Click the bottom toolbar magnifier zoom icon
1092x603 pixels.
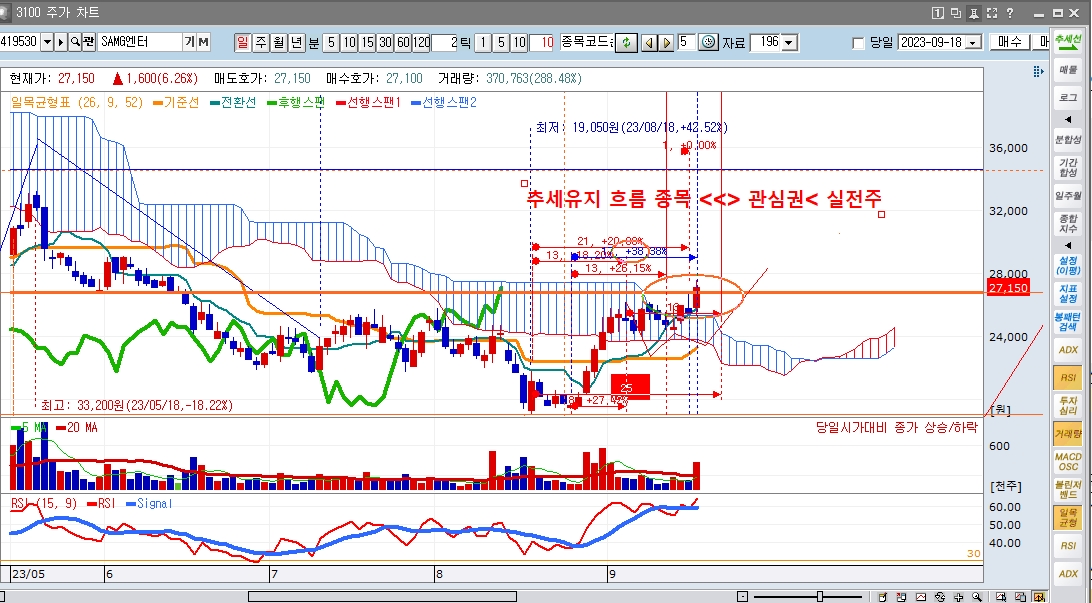(x=978, y=597)
